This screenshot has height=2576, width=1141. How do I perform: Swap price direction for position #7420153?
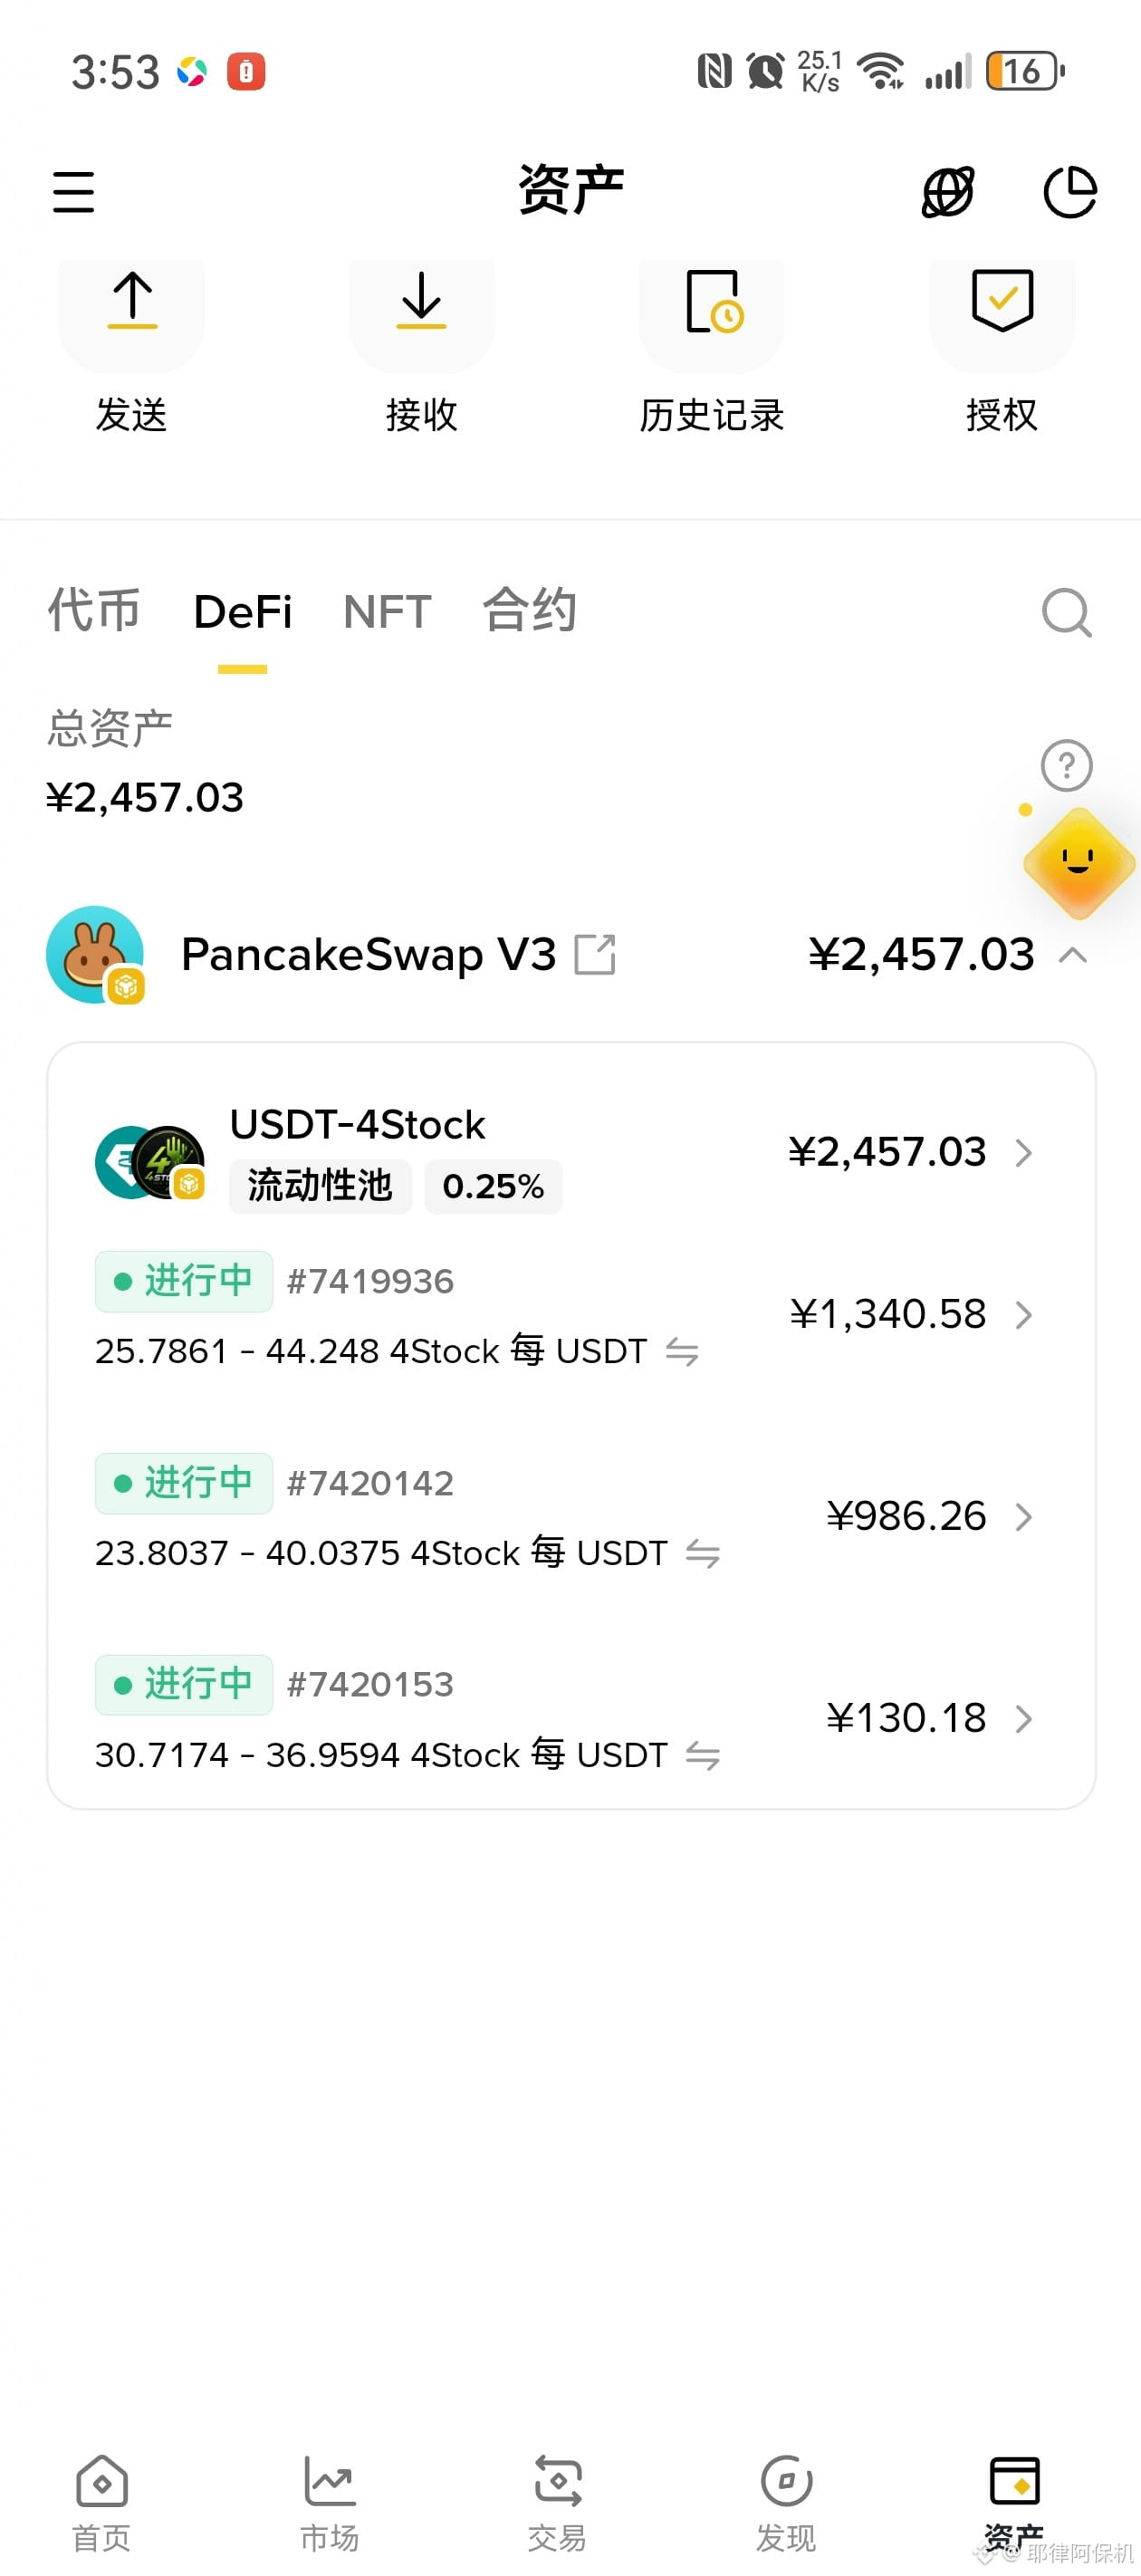click(x=702, y=1756)
